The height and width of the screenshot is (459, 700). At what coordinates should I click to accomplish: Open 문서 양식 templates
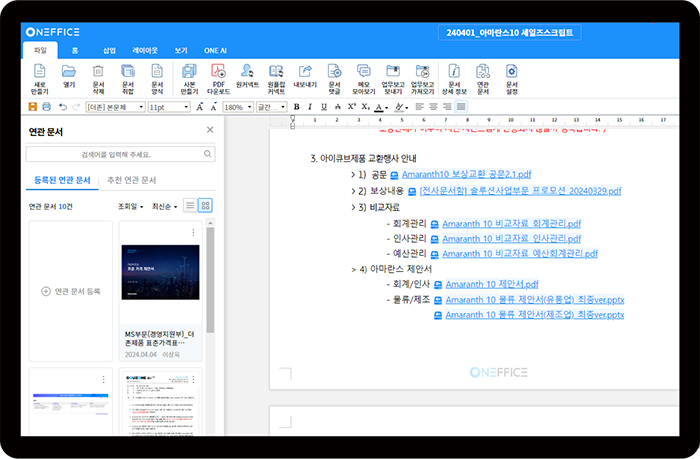tap(157, 79)
